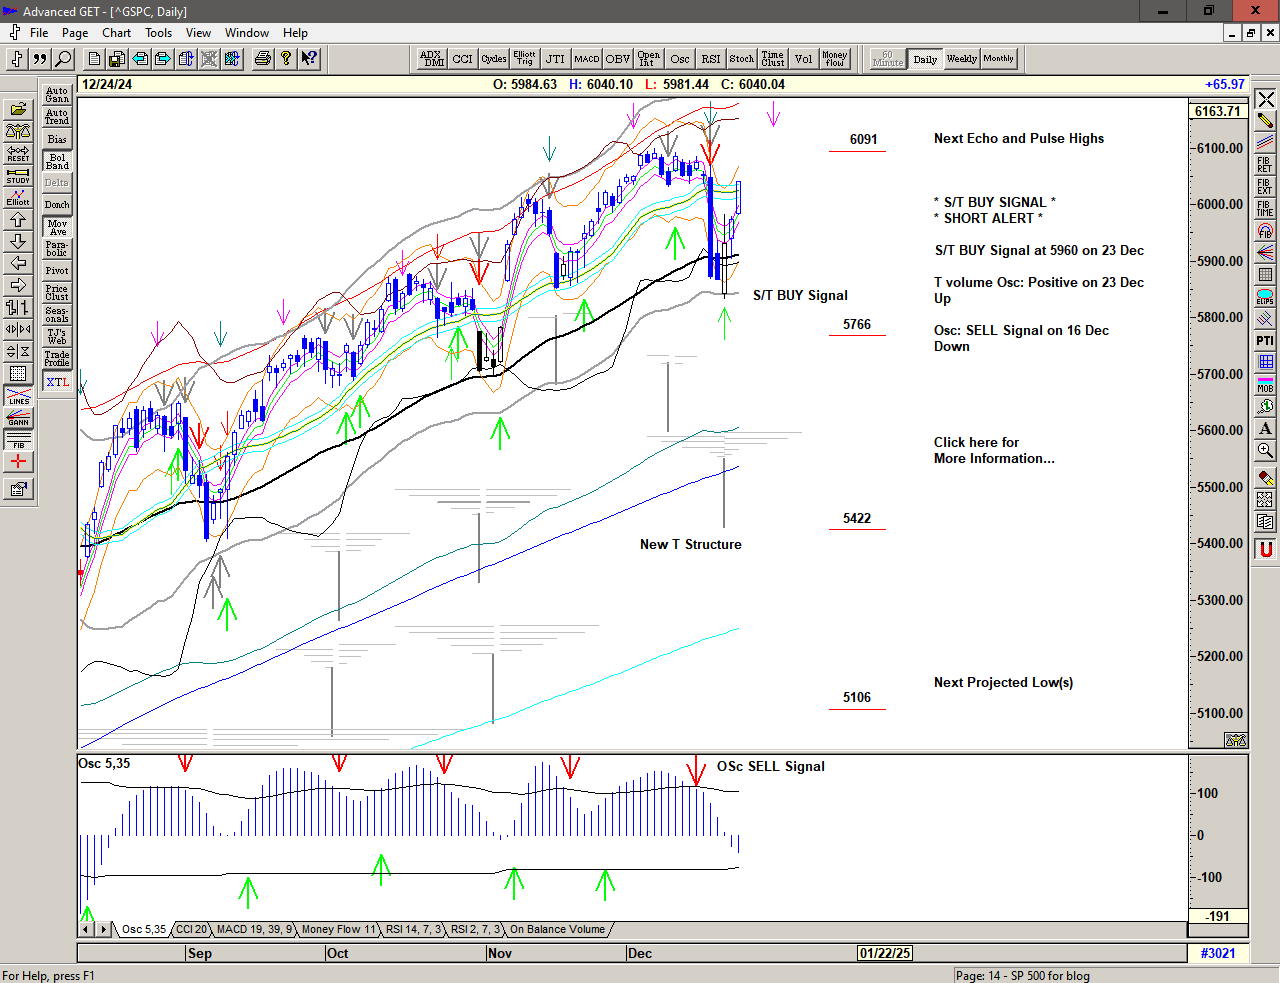This screenshot has height=983, width=1280.
Task: Select the MOB tool icon
Action: point(1265,384)
